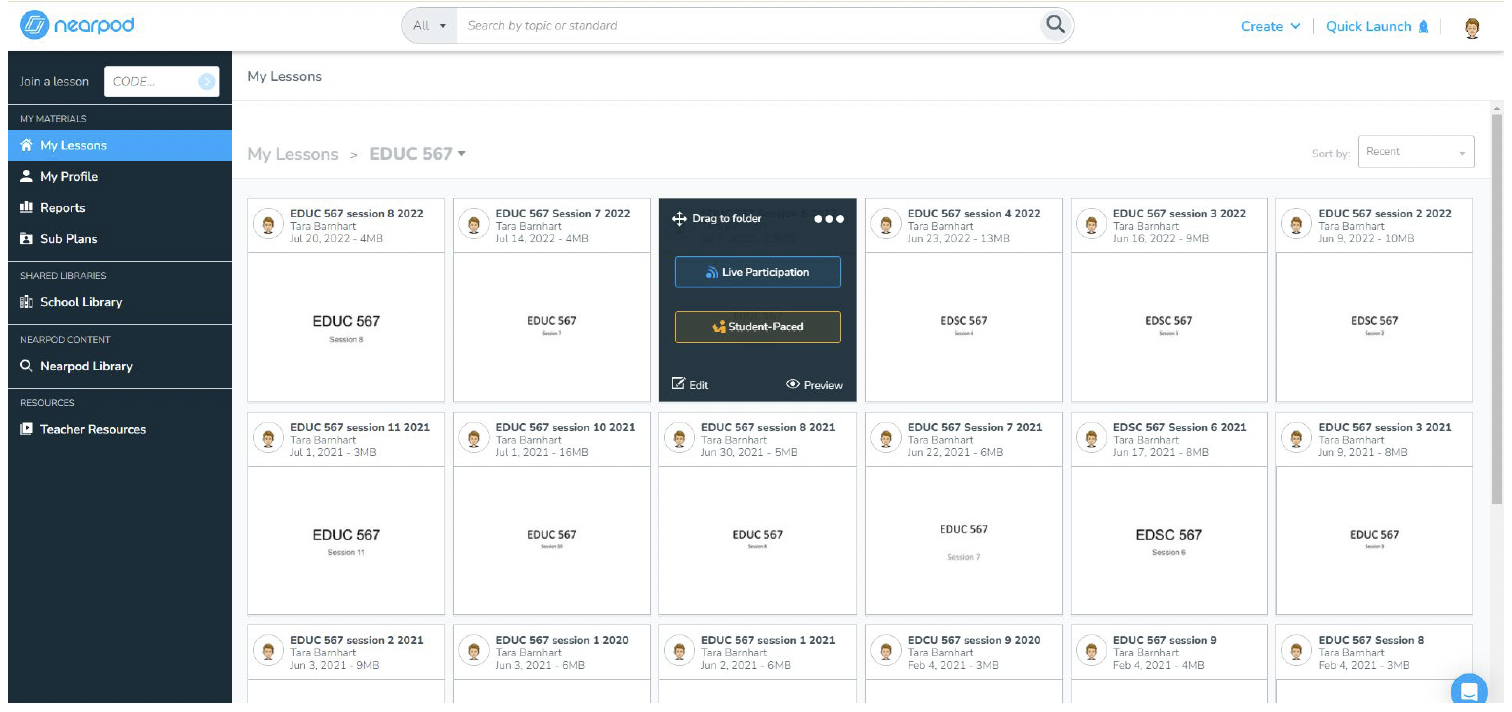The width and height of the screenshot is (1512, 712).
Task: Click author avatar on EDSC 567 Session 6 2021
Action: click(x=1091, y=438)
